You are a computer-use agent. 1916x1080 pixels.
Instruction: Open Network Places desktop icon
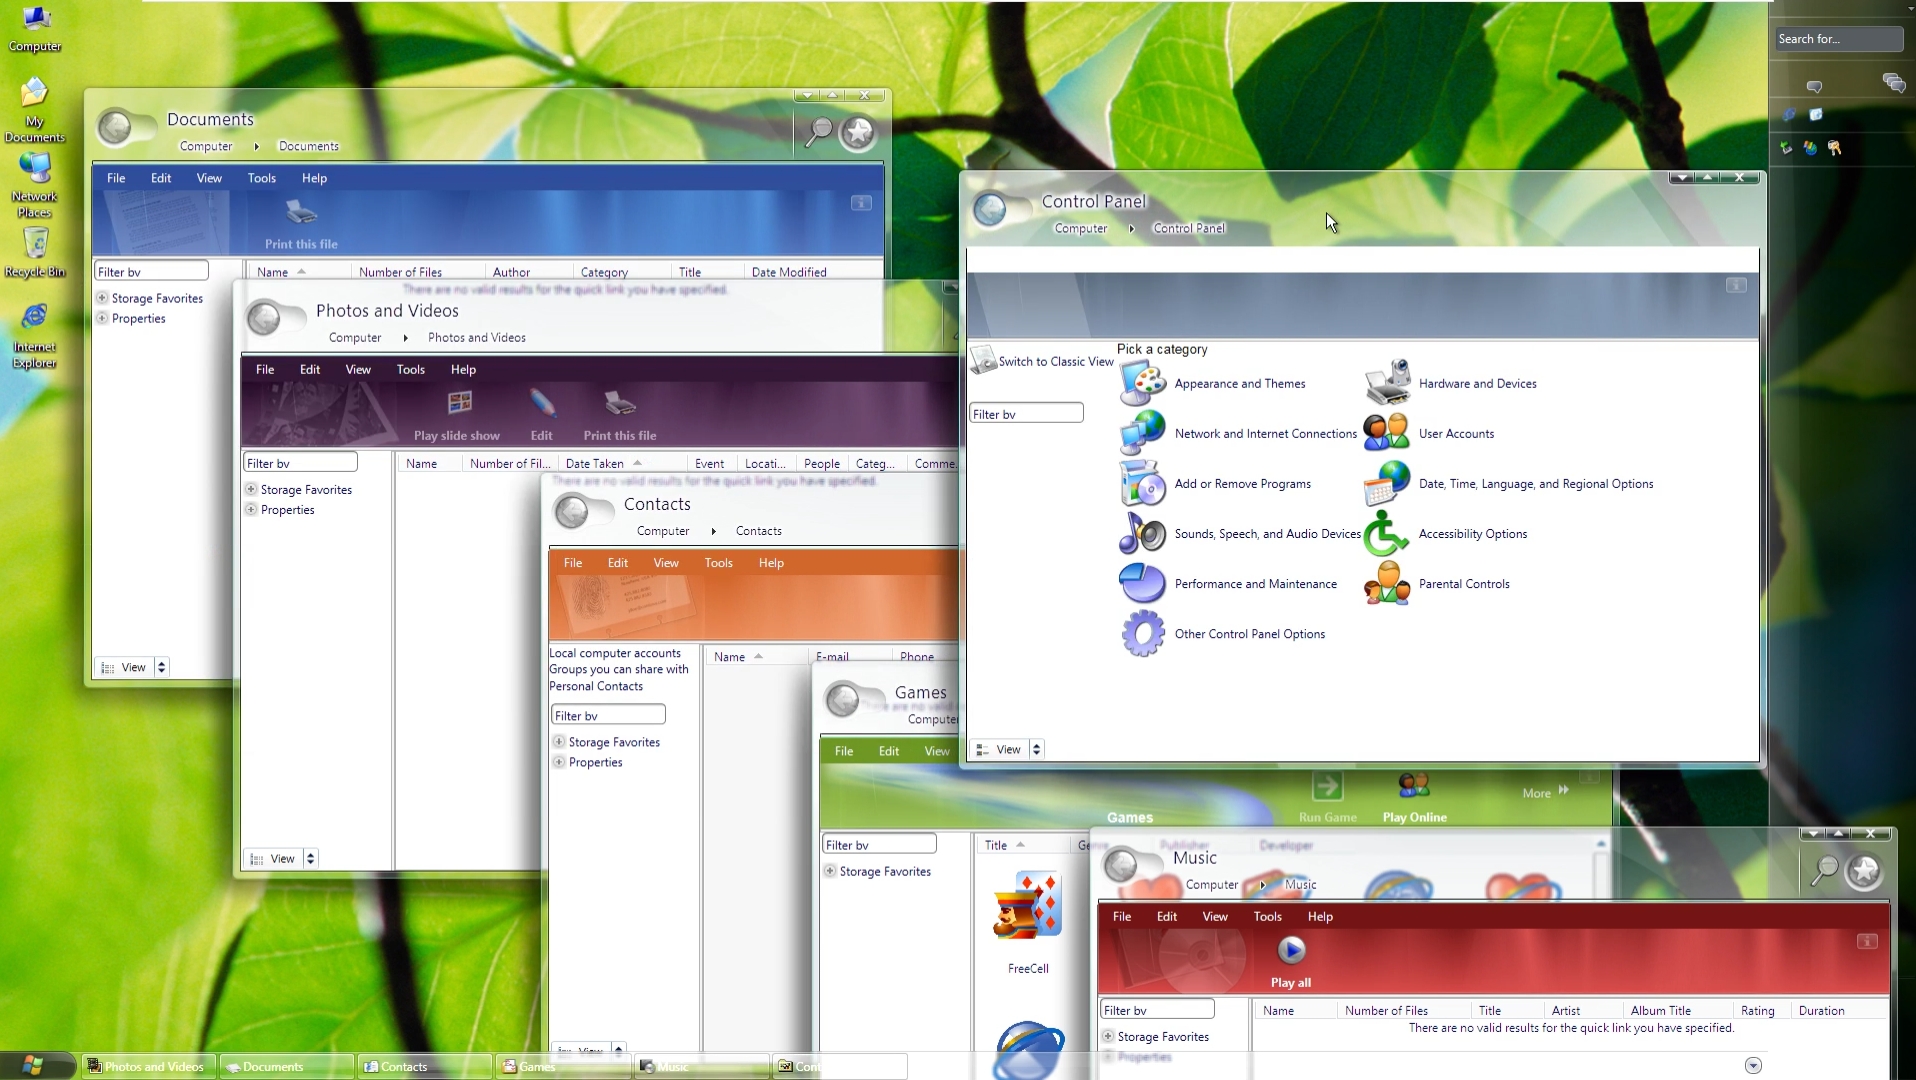point(34,185)
